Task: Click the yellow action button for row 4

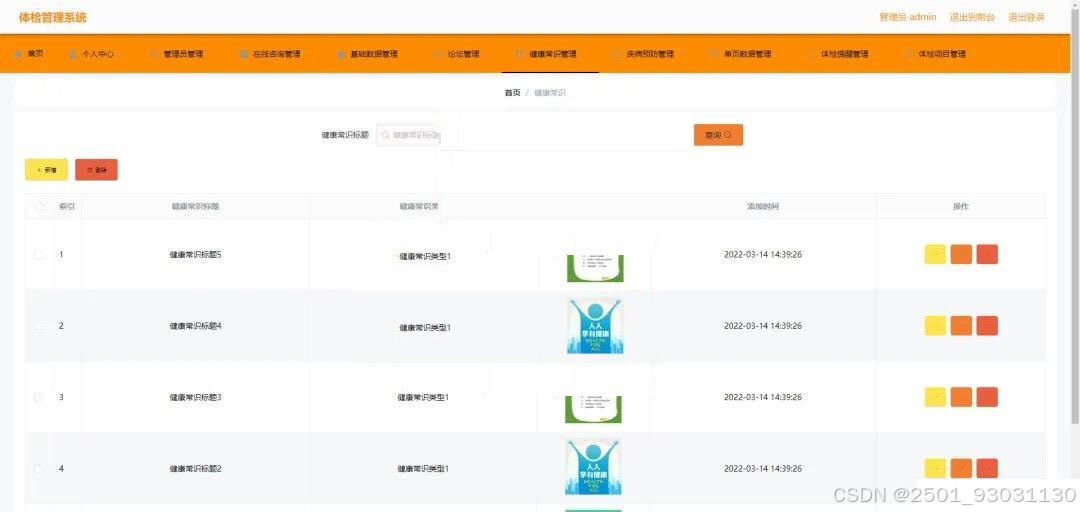Action: click(x=935, y=469)
